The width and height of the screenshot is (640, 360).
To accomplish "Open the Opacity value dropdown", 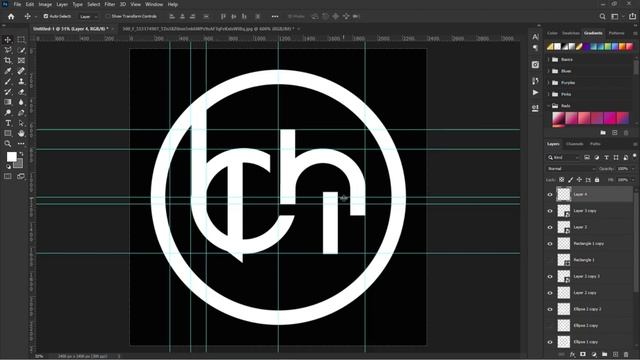I will coord(633,169).
